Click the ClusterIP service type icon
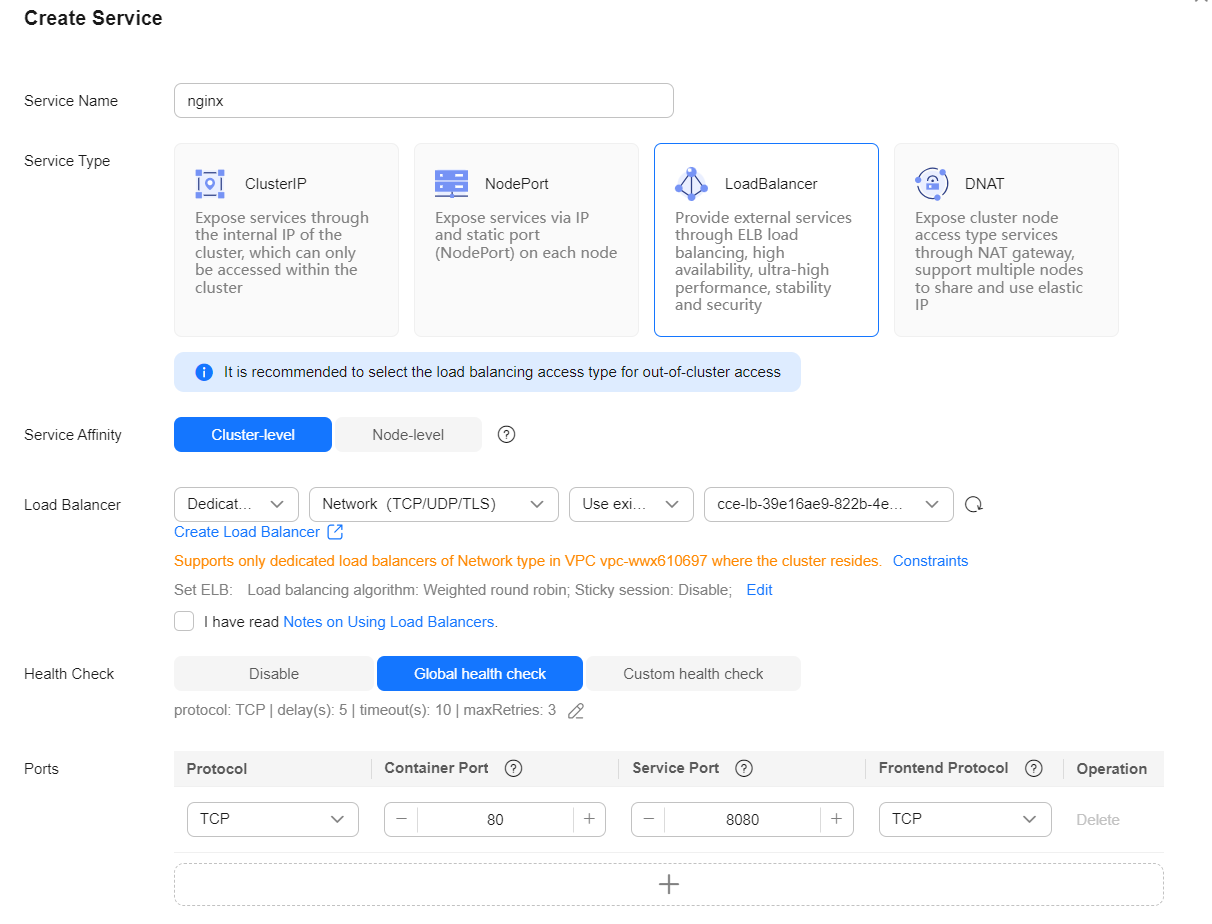 210,184
